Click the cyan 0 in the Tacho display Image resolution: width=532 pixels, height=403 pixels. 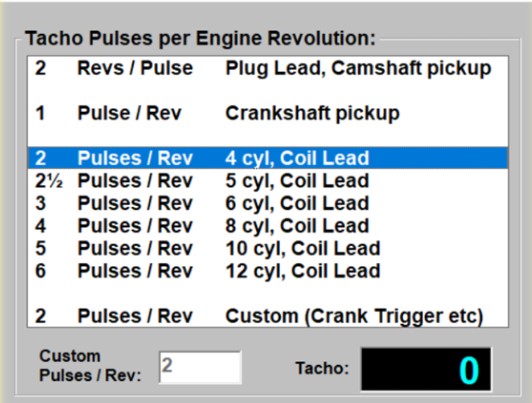tap(469, 370)
